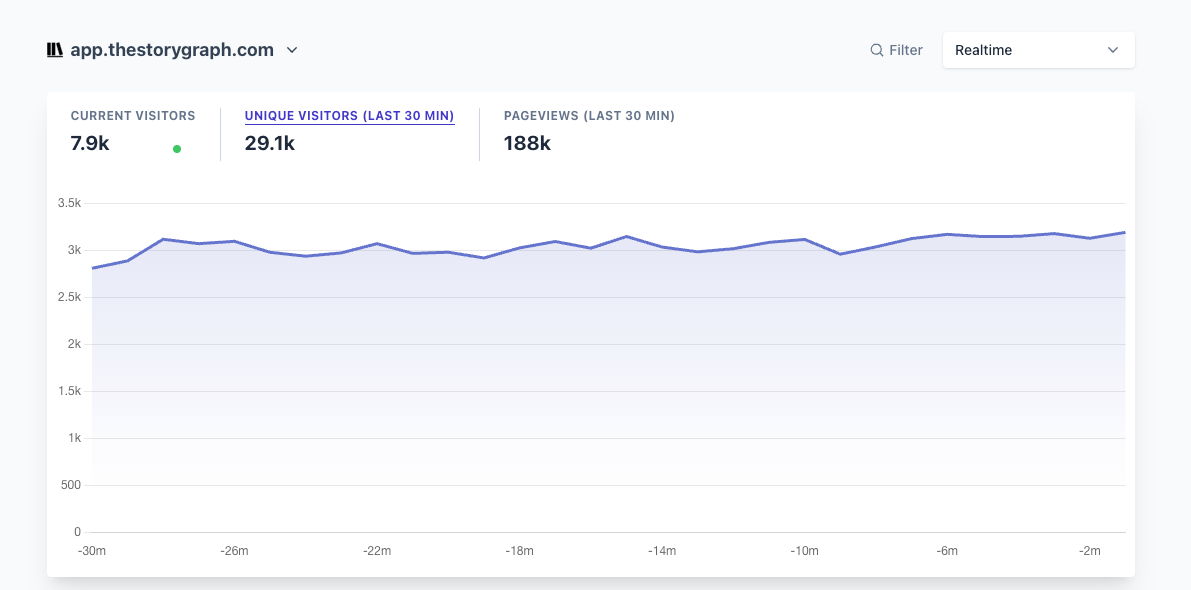
Task: Click the chevron arrow in Realtime selector
Action: point(1113,50)
